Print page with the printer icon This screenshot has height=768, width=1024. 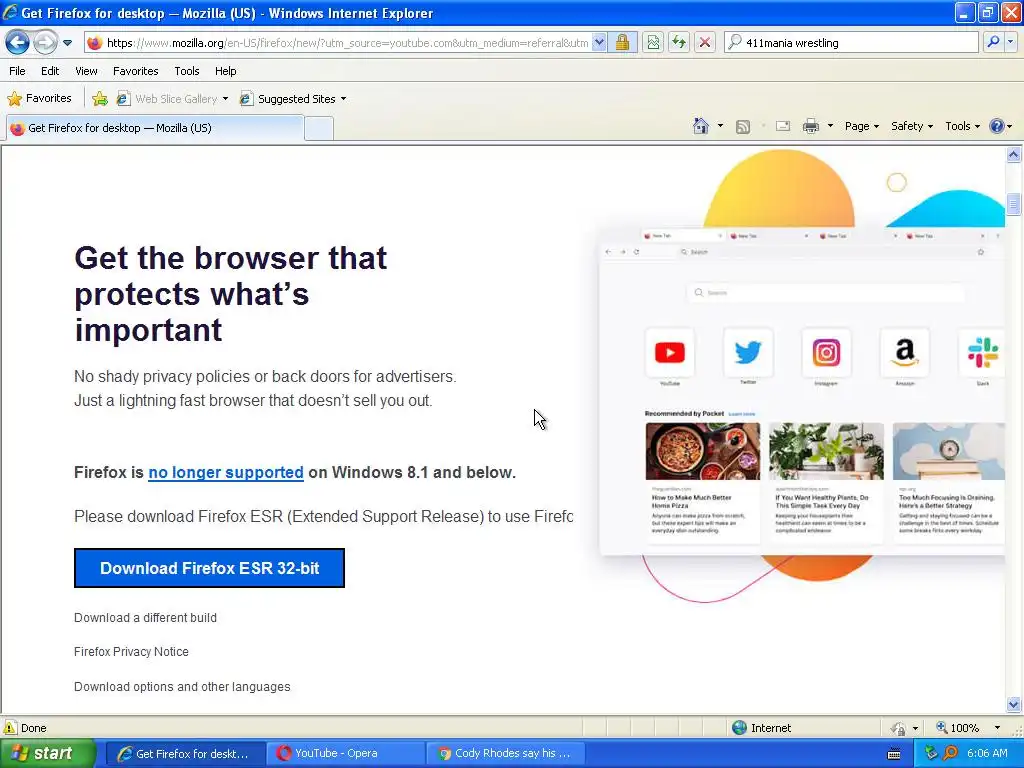point(810,126)
